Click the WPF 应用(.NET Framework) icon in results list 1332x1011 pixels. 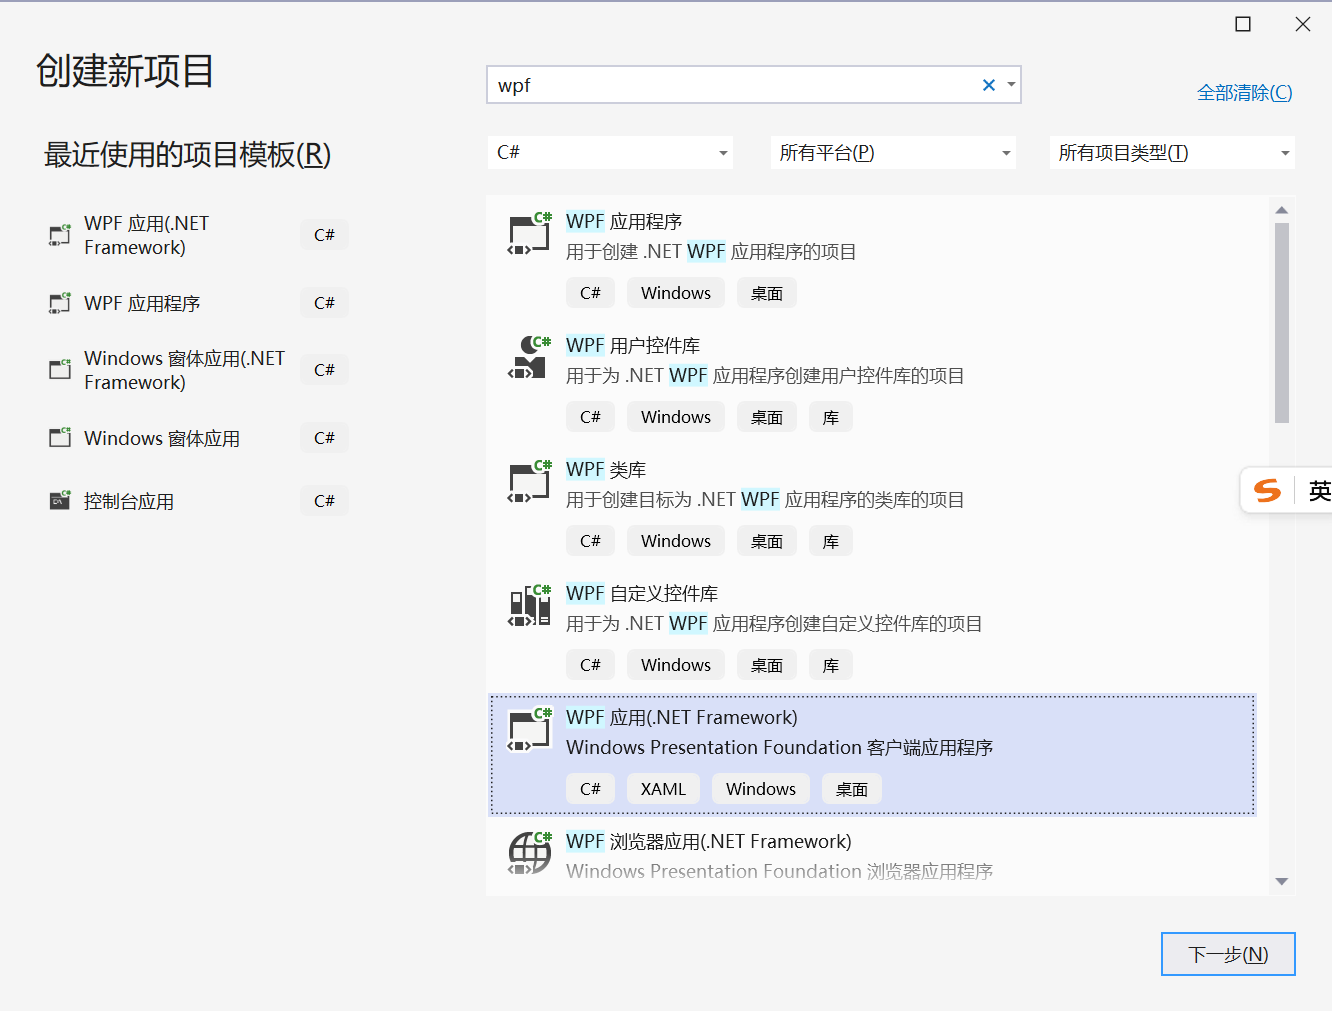click(x=529, y=729)
